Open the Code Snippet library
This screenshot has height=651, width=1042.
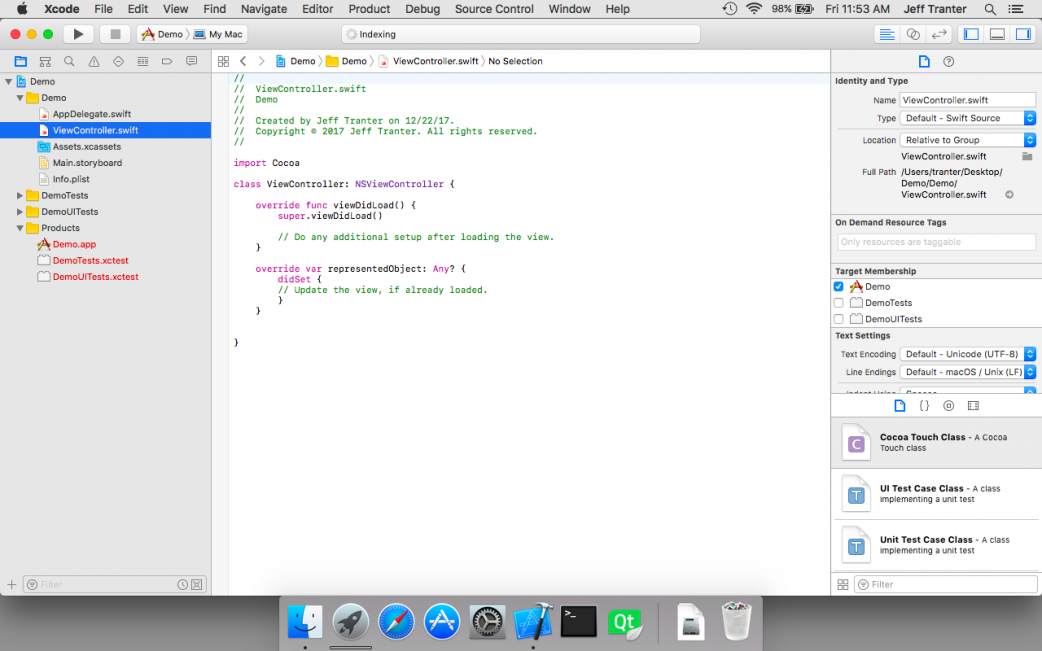tap(924, 406)
